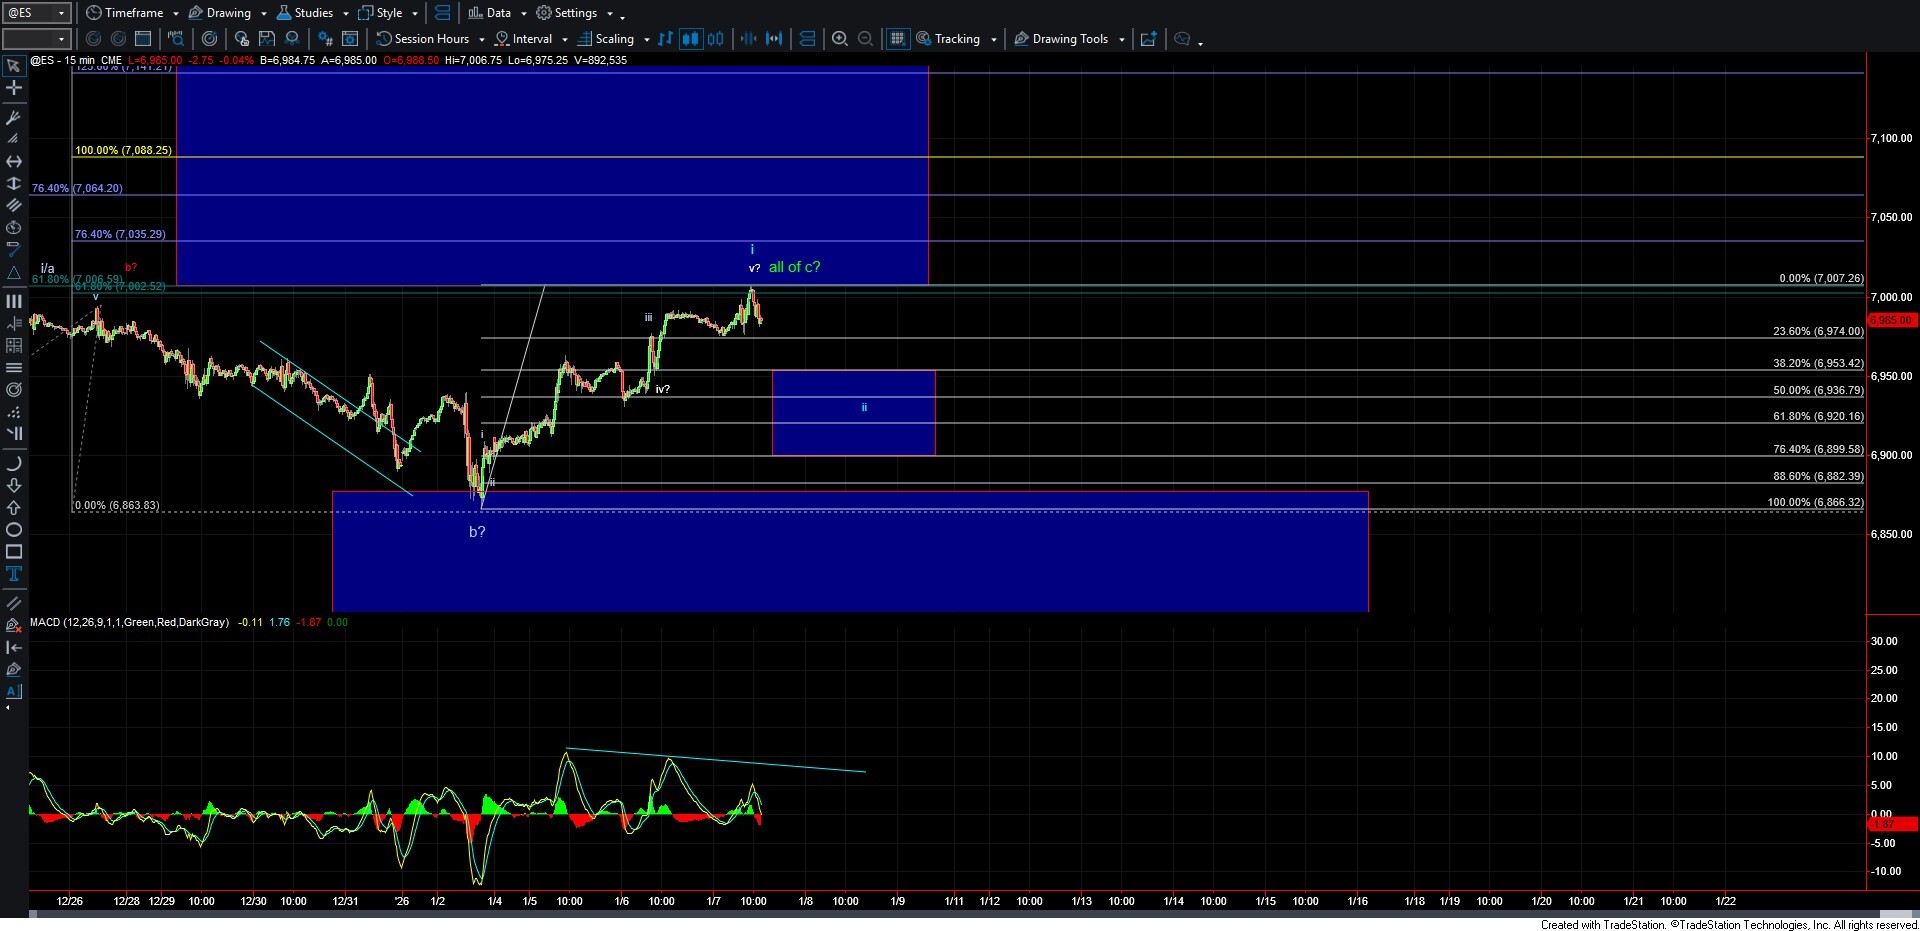Expand the Scaling dropdown arrow

[646, 40]
